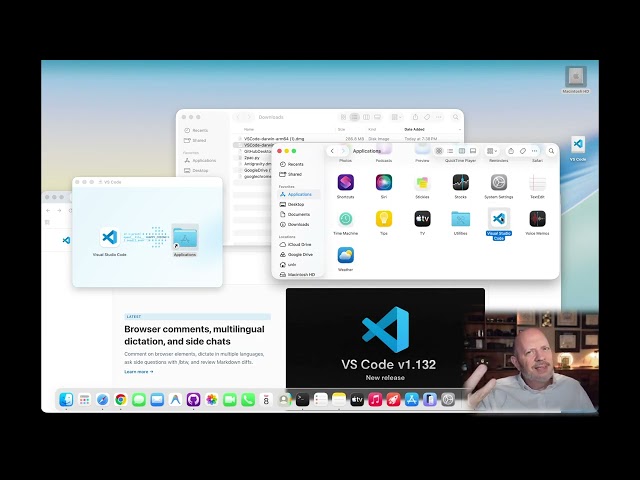Select the Weather app icon

(345, 256)
